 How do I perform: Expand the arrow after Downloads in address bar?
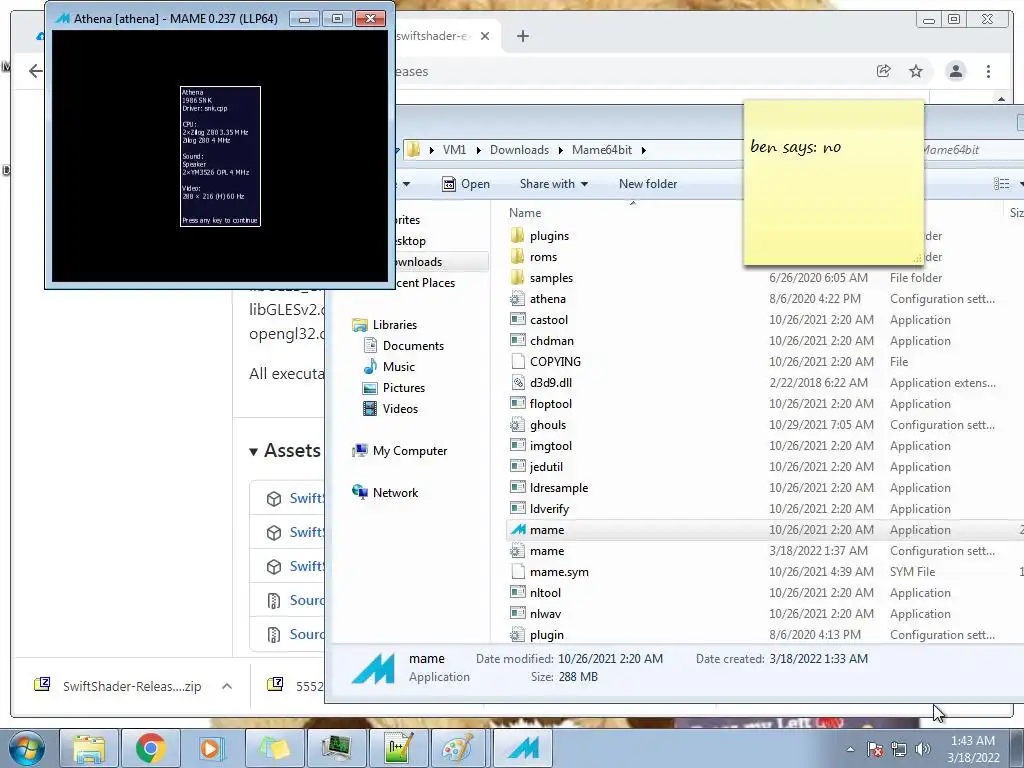pyautogui.click(x=560, y=150)
